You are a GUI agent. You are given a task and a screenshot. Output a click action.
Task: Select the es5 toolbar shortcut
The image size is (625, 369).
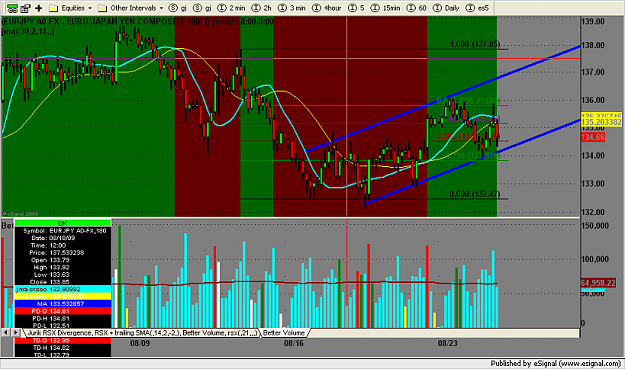[477, 8]
